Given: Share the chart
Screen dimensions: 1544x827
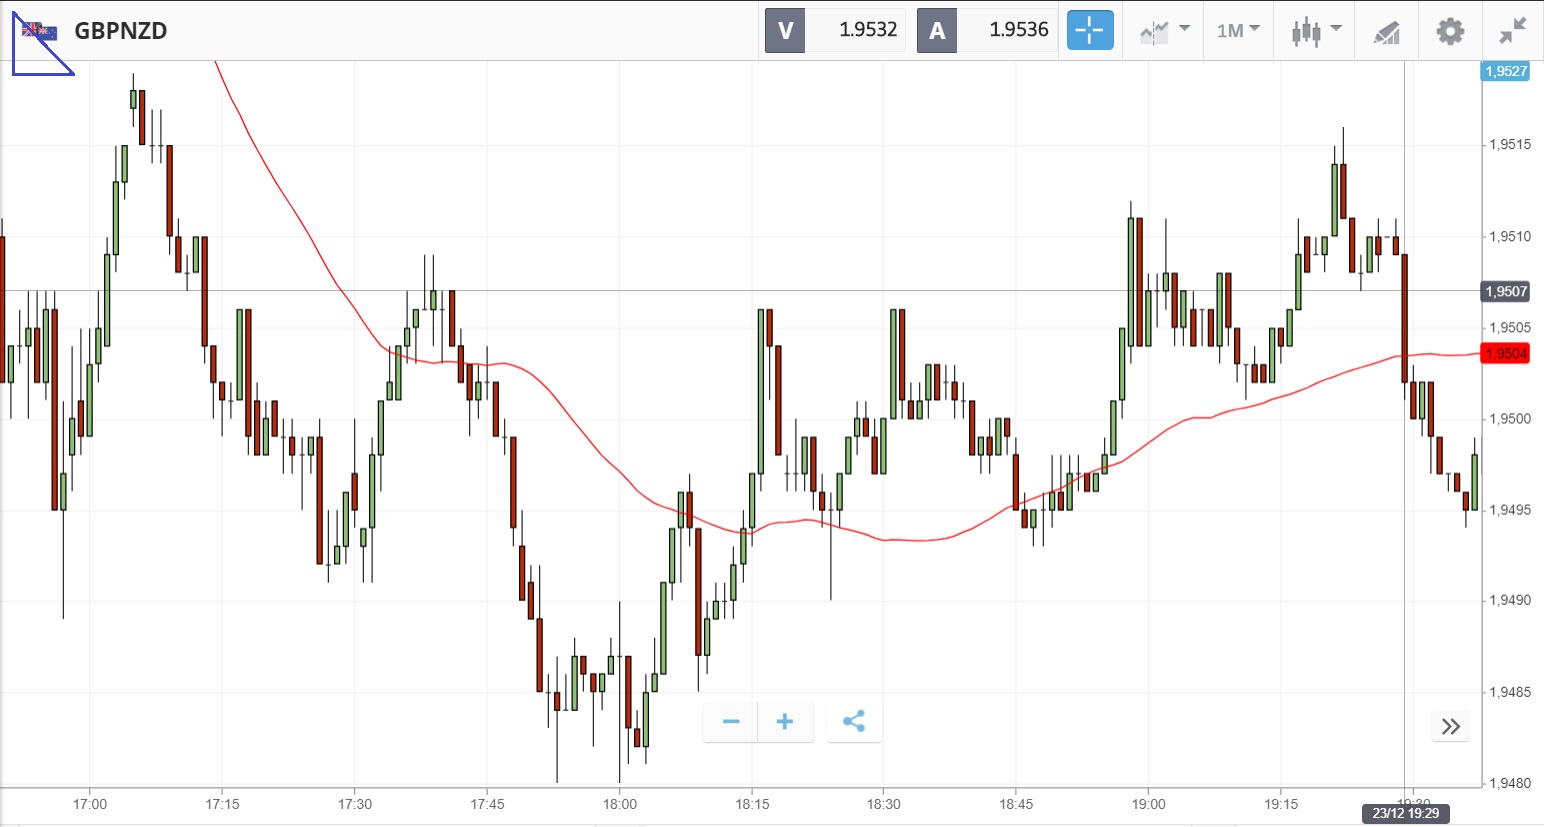Looking at the screenshot, I should pyautogui.click(x=854, y=722).
